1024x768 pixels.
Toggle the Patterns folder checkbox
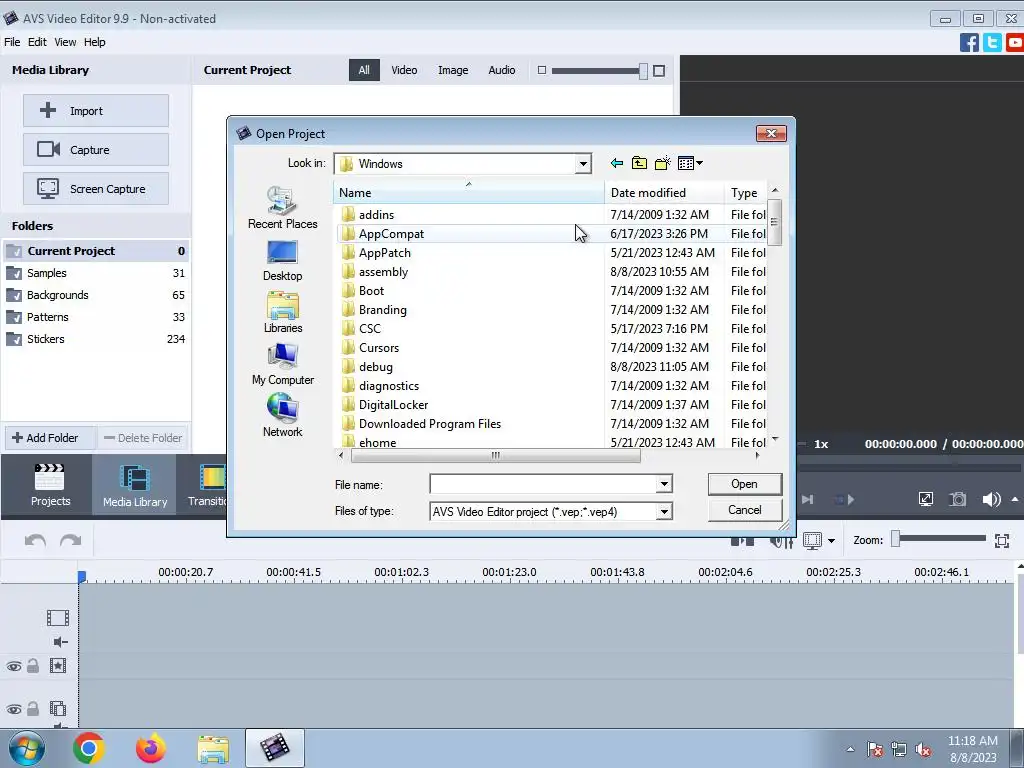14,317
